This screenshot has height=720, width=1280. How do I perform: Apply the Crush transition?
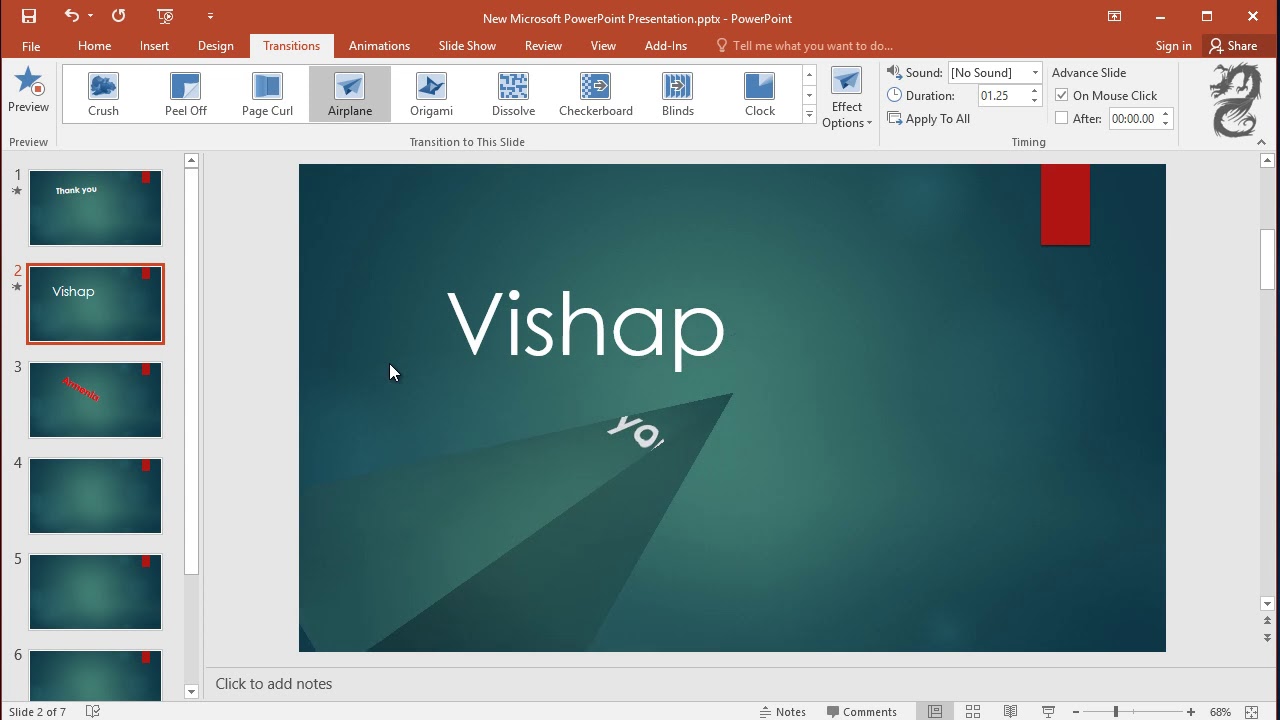click(x=103, y=95)
